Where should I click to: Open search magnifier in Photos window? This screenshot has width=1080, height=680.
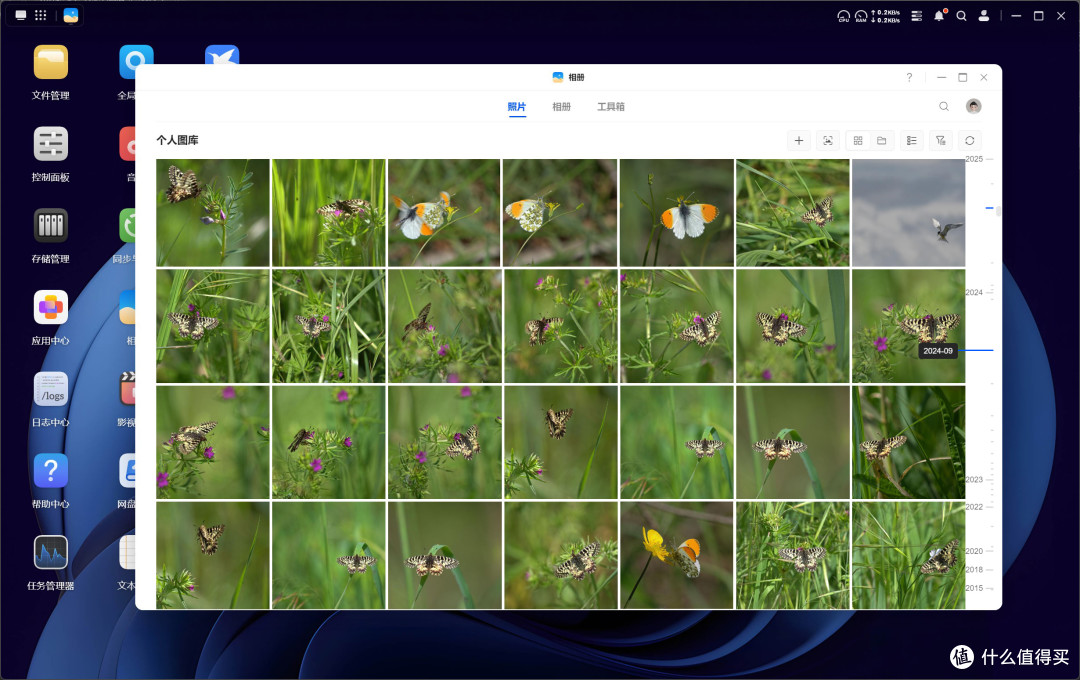coord(944,106)
